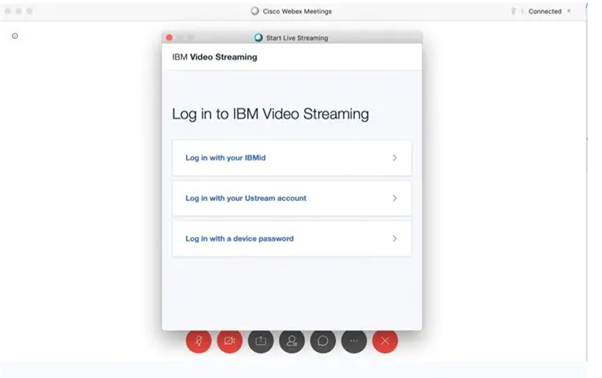Screen dimensions: 602x378
Task: Expand the chevron on the device password row
Action: (x=394, y=239)
